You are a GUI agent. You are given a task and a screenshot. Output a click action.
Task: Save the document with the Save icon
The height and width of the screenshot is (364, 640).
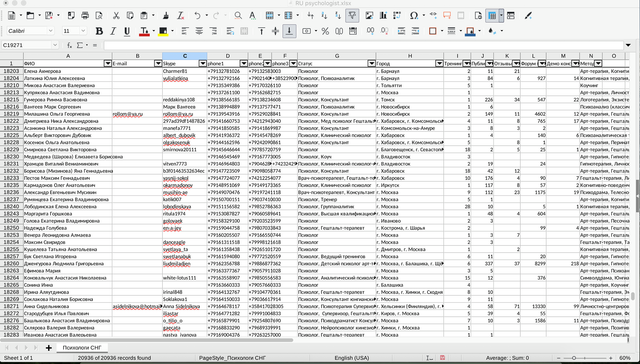49,16
